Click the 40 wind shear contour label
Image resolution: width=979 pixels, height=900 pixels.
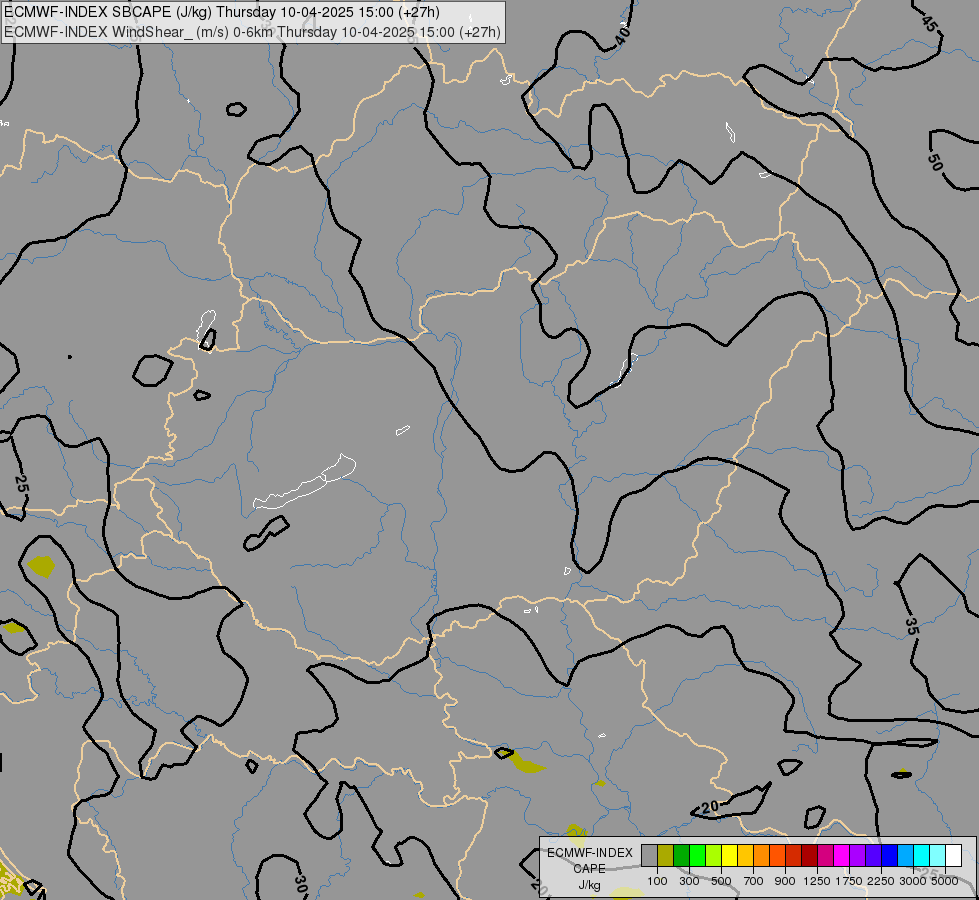pos(622,36)
